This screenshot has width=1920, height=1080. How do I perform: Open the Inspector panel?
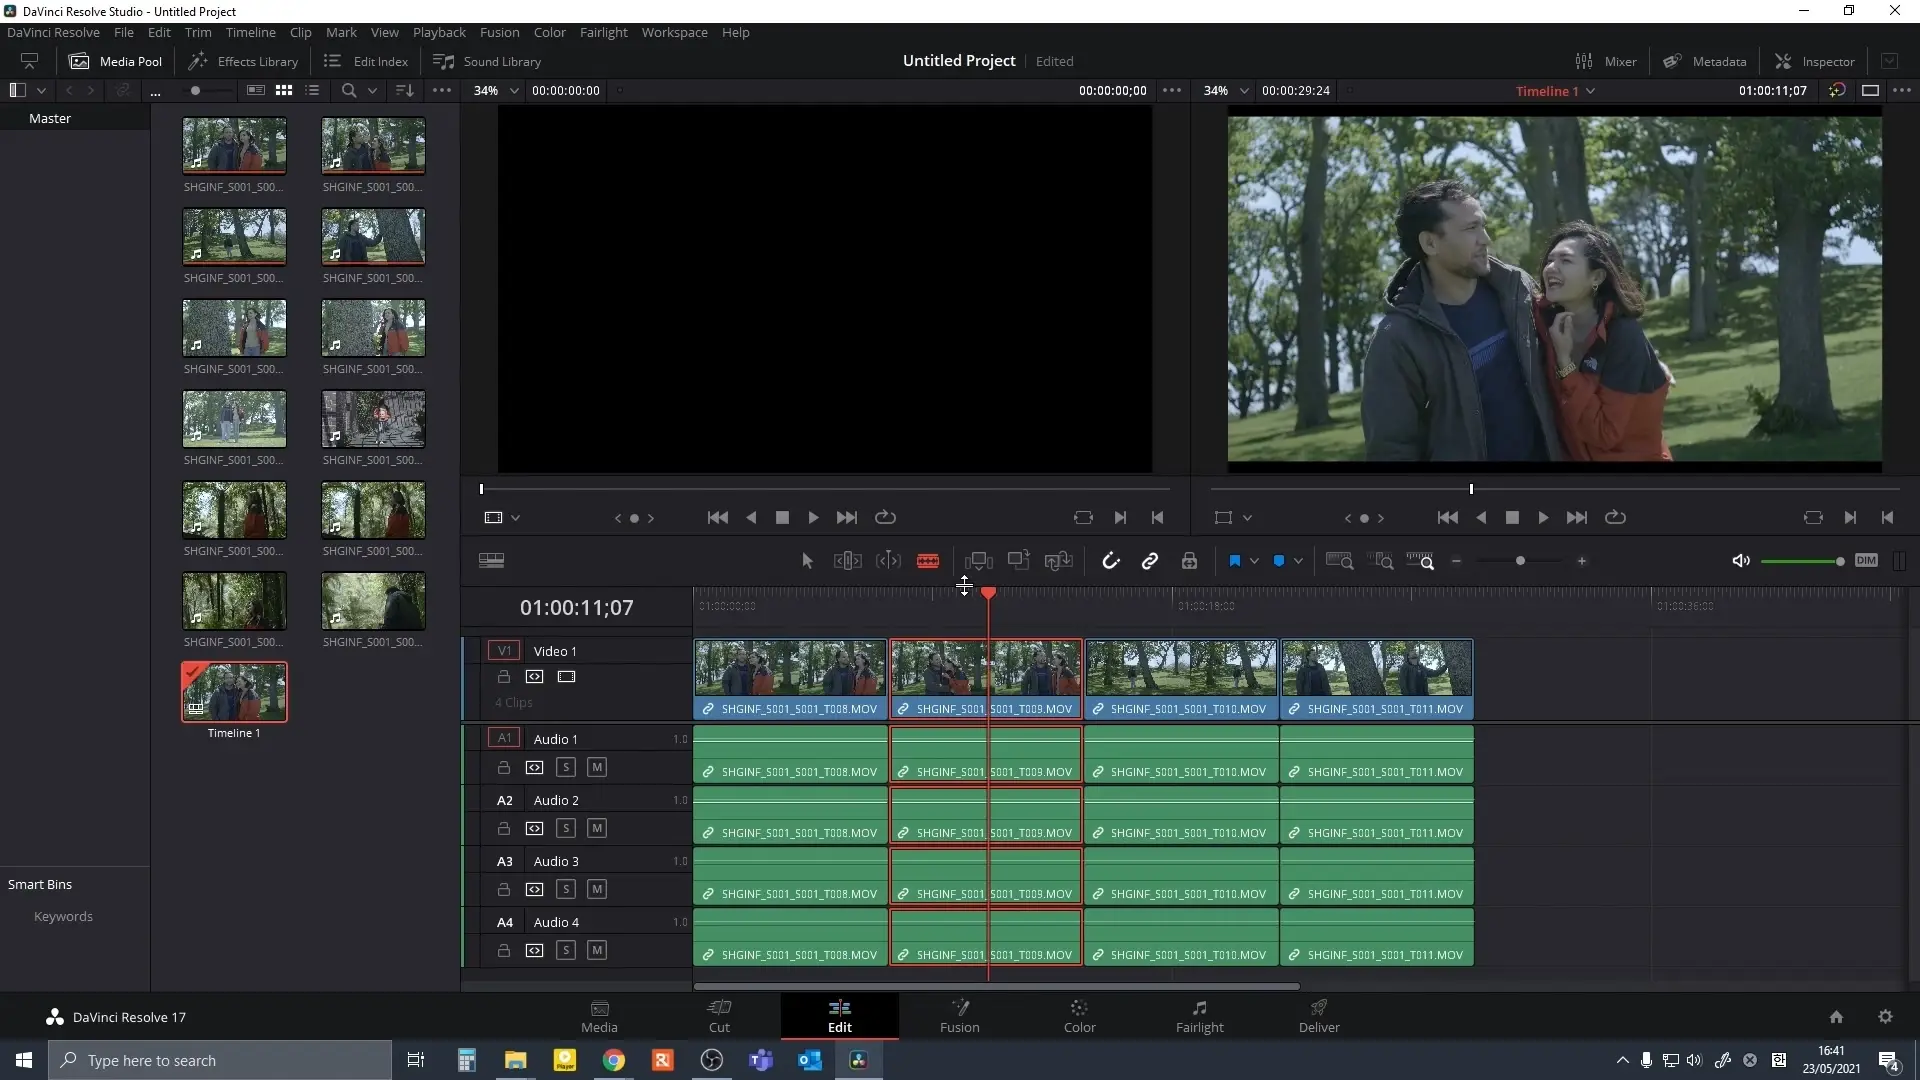click(1815, 61)
